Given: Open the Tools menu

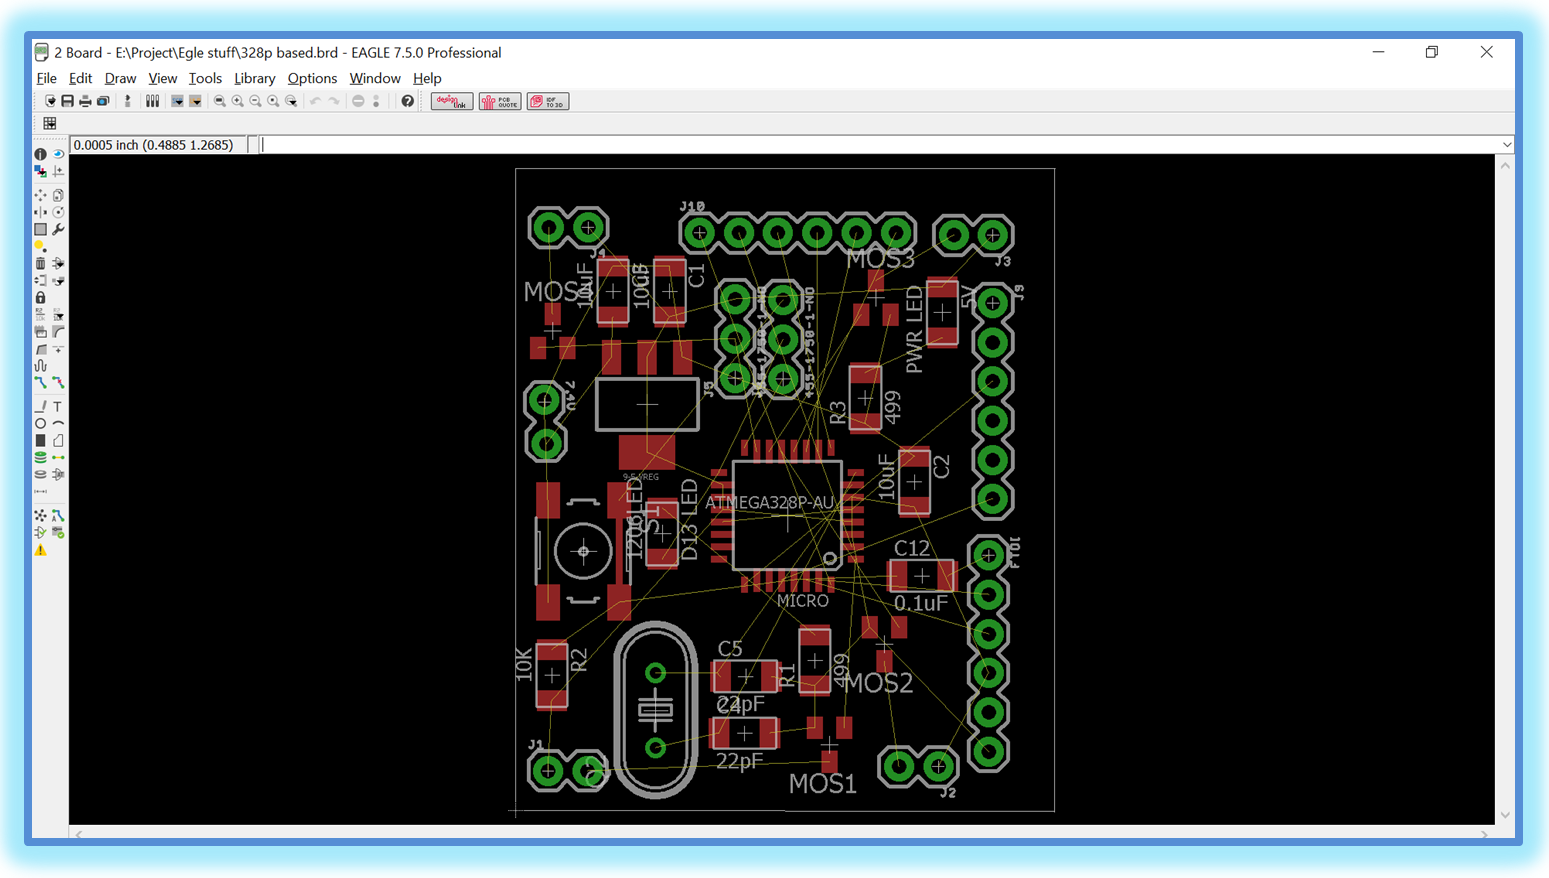Looking at the screenshot, I should coord(205,78).
